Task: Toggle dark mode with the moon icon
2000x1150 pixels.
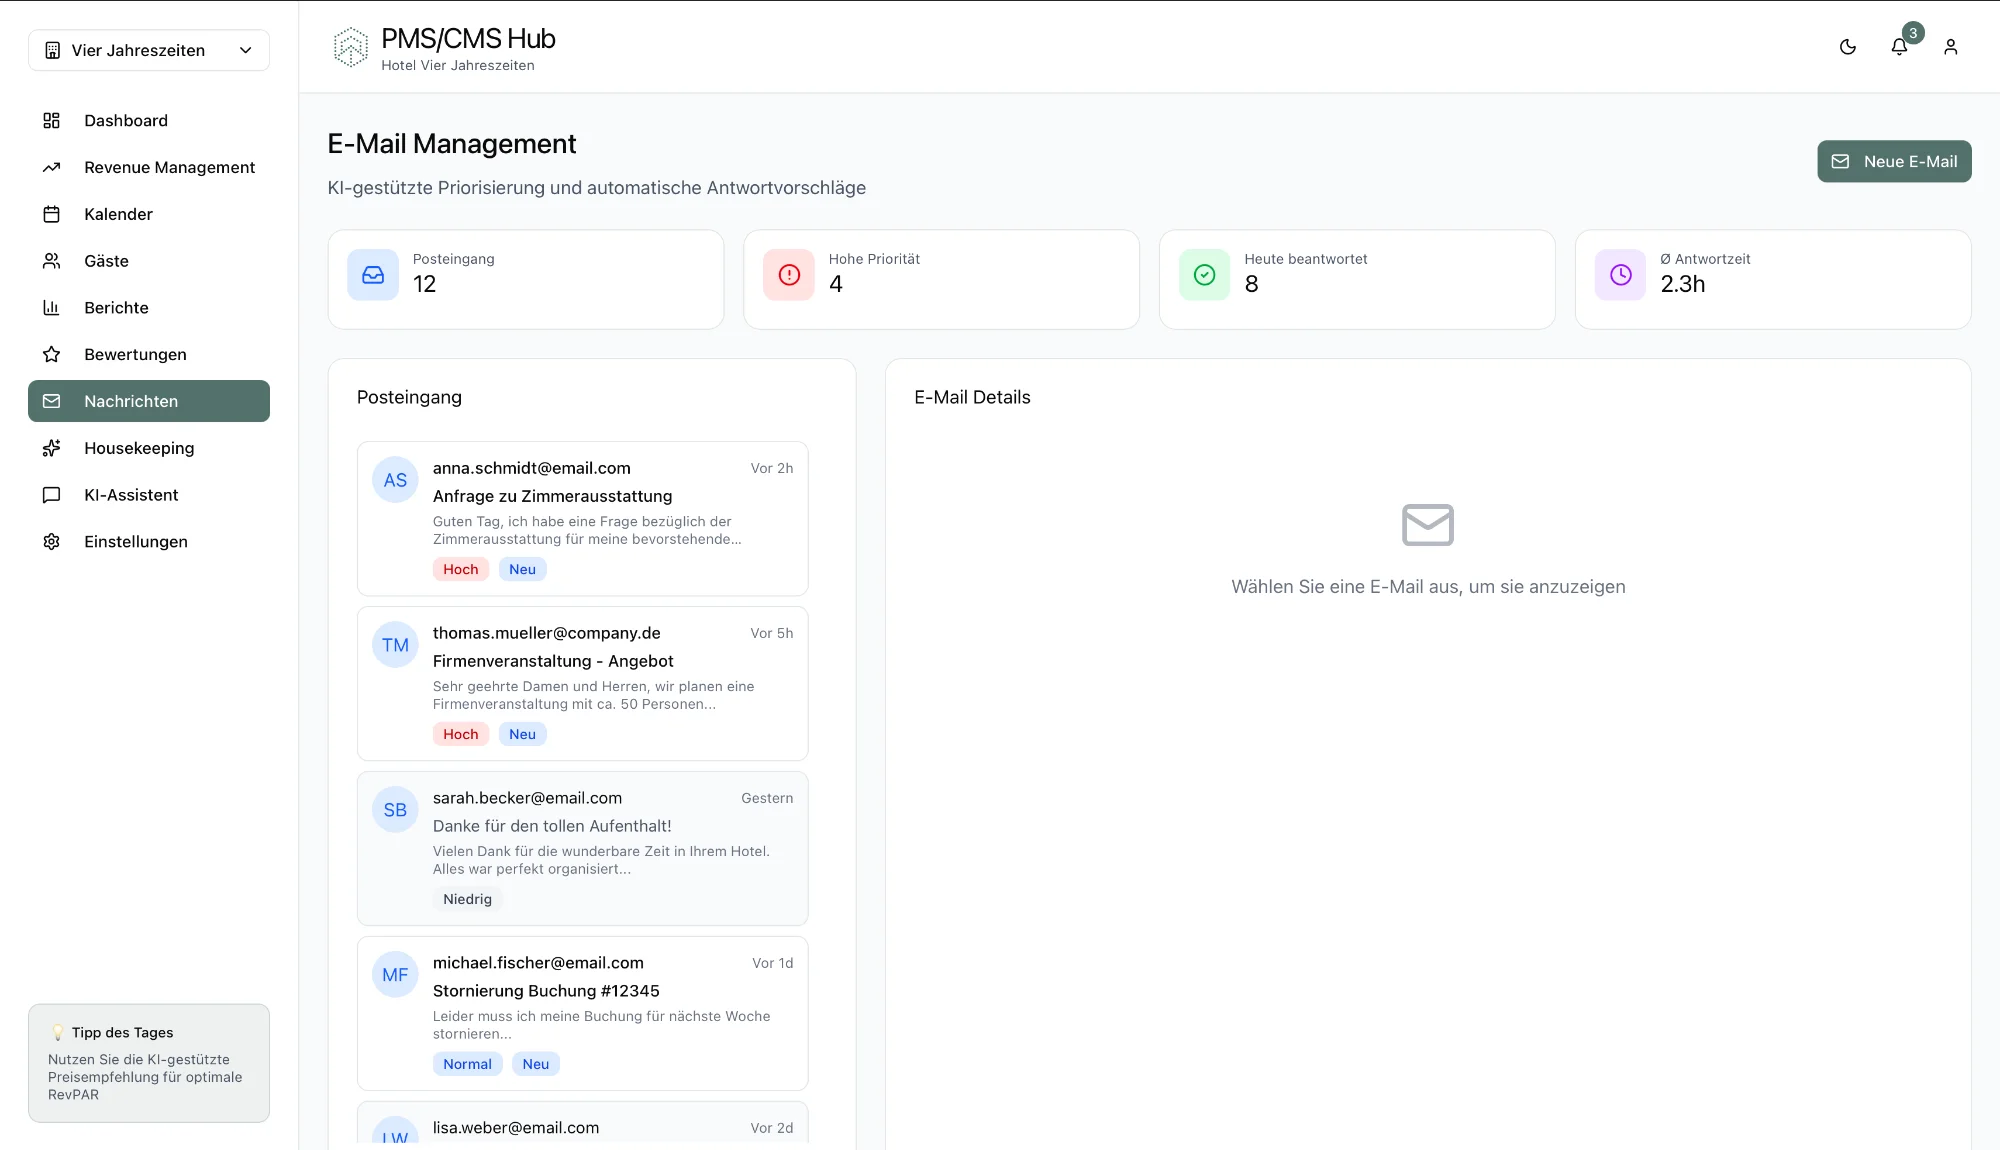Action: (x=1847, y=47)
